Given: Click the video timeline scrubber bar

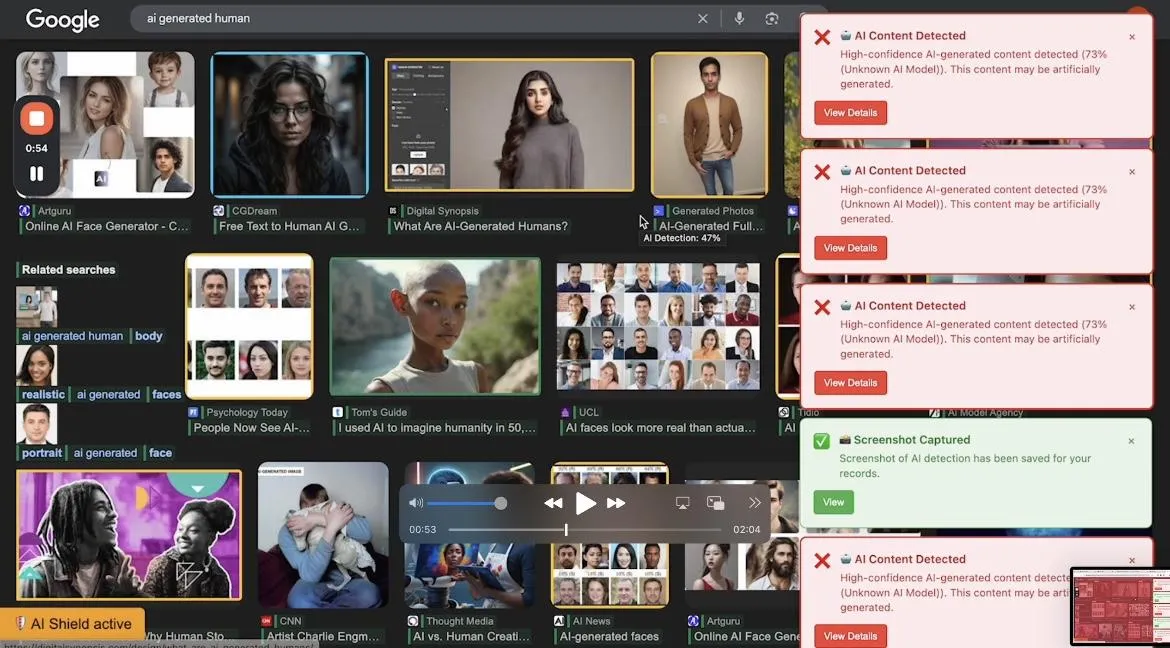Looking at the screenshot, I should pos(584,529).
